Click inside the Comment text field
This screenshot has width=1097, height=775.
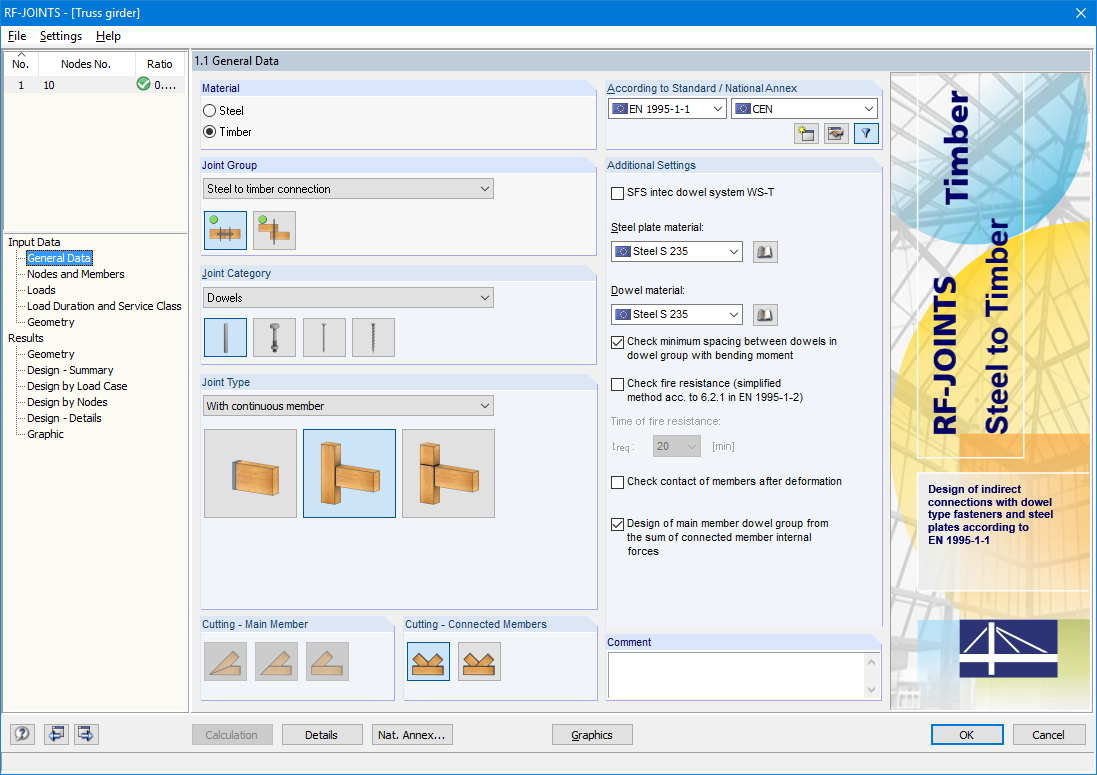736,676
